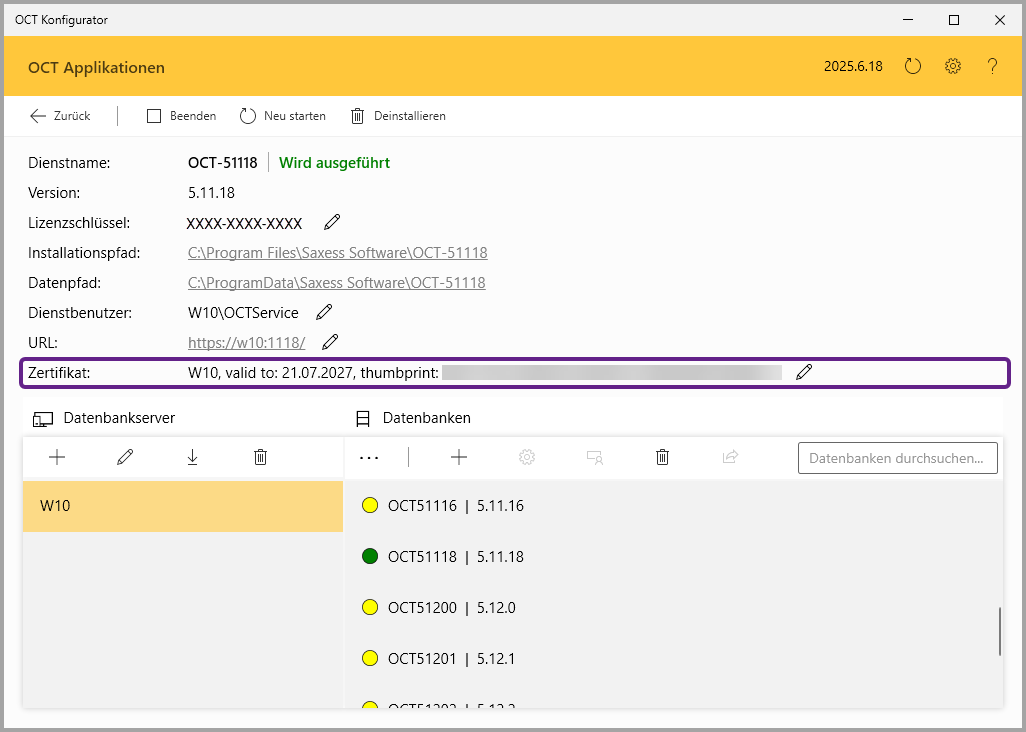Viewport: 1026px width, 732px height.
Task: Edit selected Datenbankserver with pencil icon
Action: pos(125,457)
